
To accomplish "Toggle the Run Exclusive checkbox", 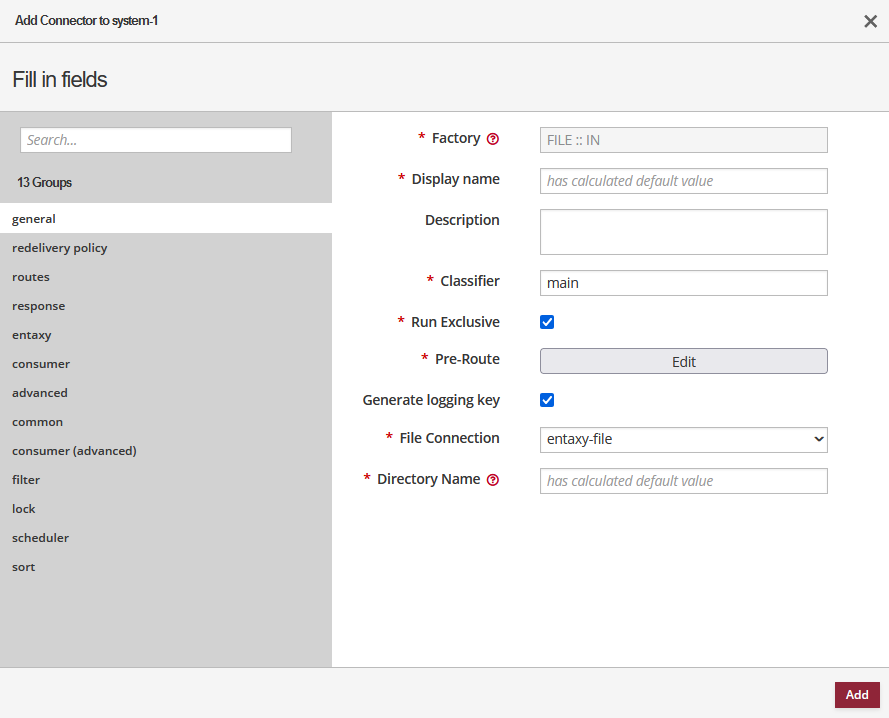I will pos(547,322).
